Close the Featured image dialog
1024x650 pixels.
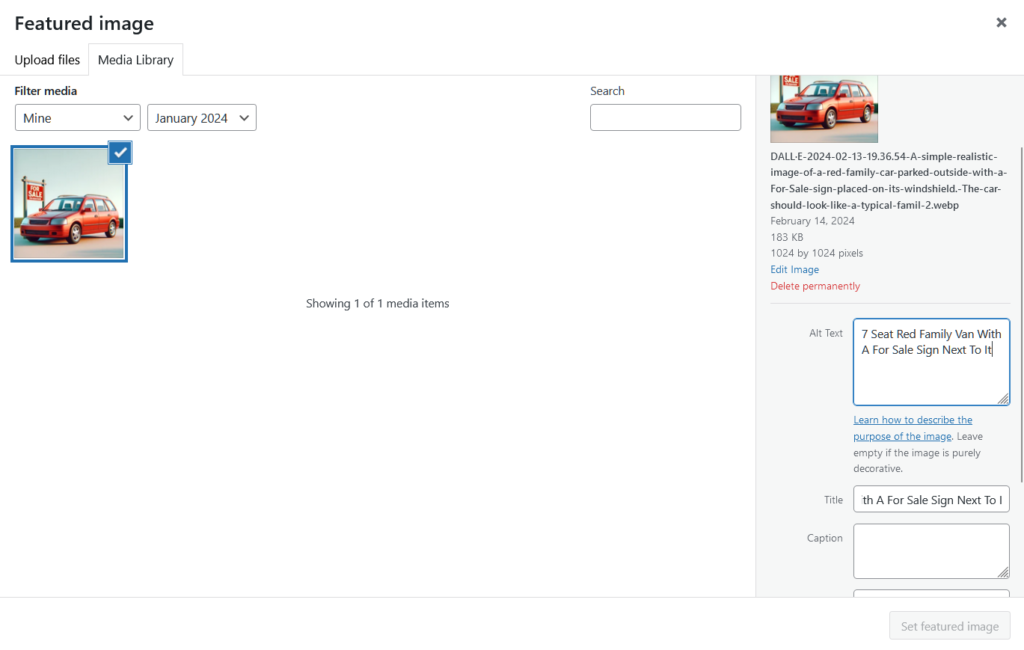[x=1001, y=22]
